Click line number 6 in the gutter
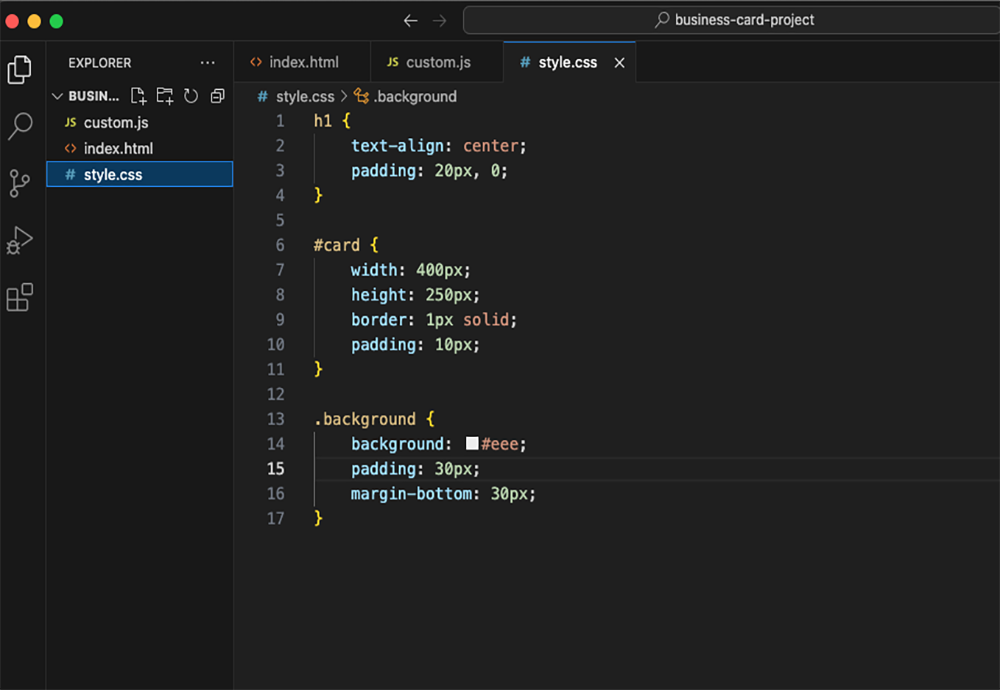Image resolution: width=1000 pixels, height=690 pixels. (x=280, y=245)
